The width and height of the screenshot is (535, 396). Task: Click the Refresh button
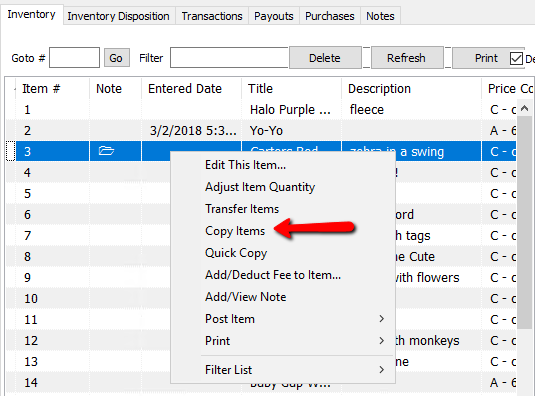(406, 58)
